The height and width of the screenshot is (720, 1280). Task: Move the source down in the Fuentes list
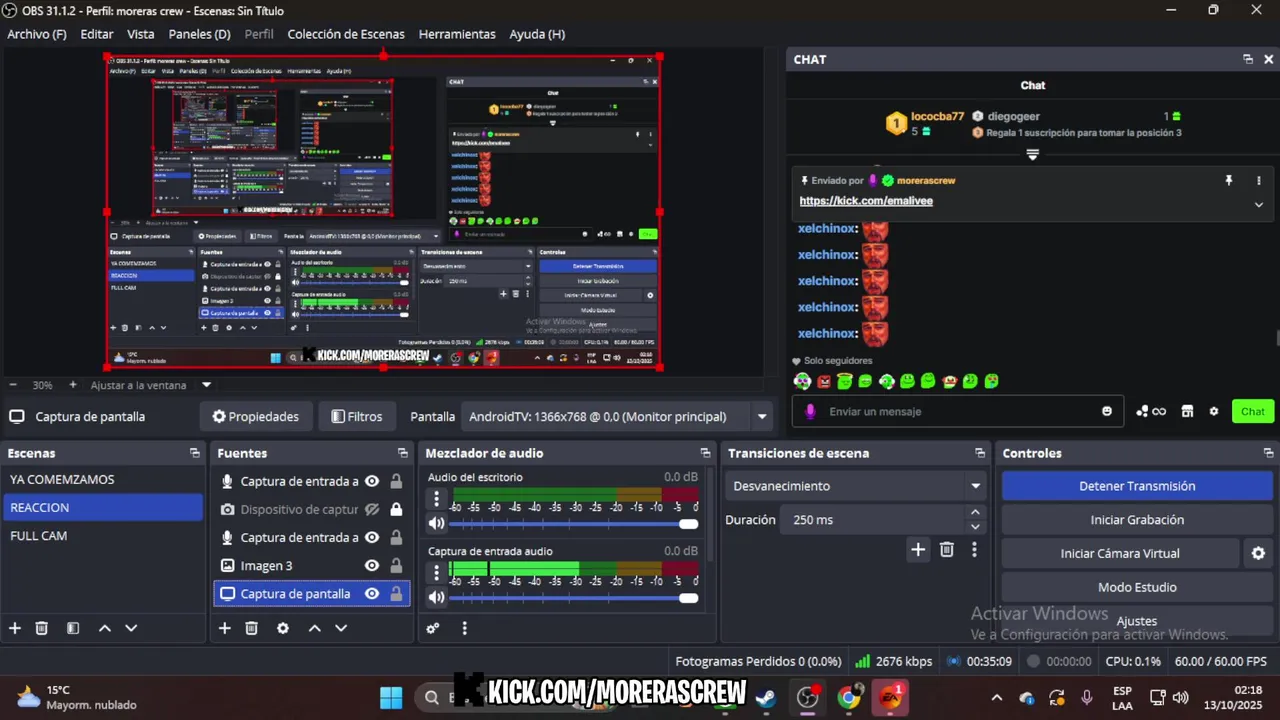tap(341, 628)
